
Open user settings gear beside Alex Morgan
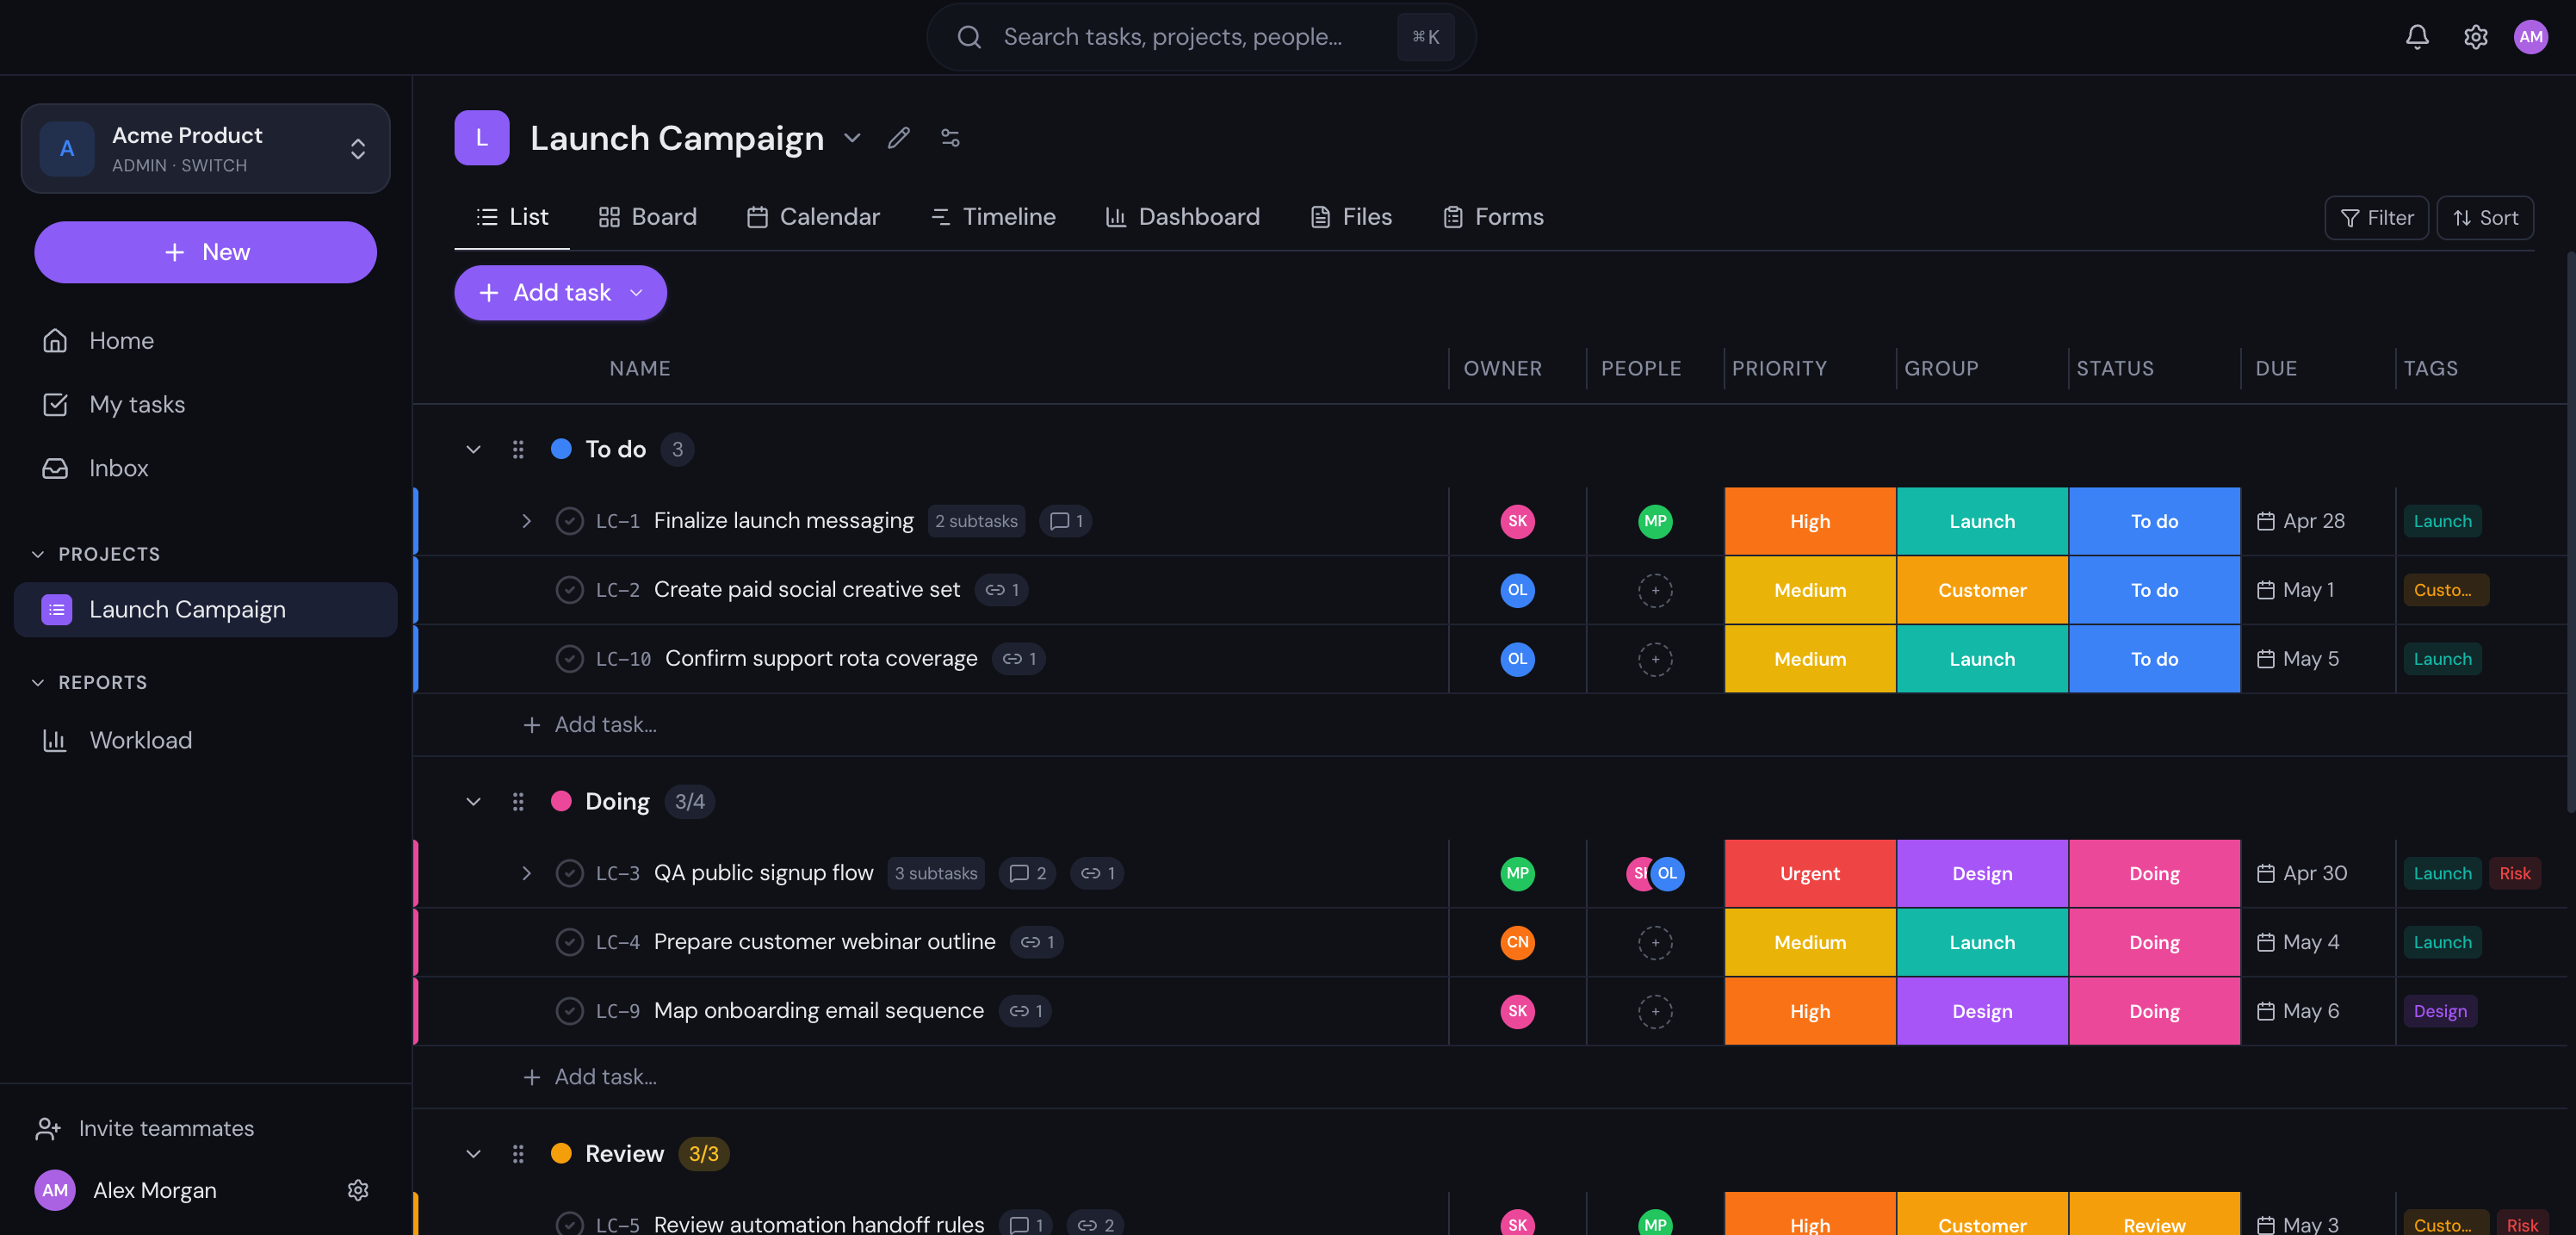[x=358, y=1190]
